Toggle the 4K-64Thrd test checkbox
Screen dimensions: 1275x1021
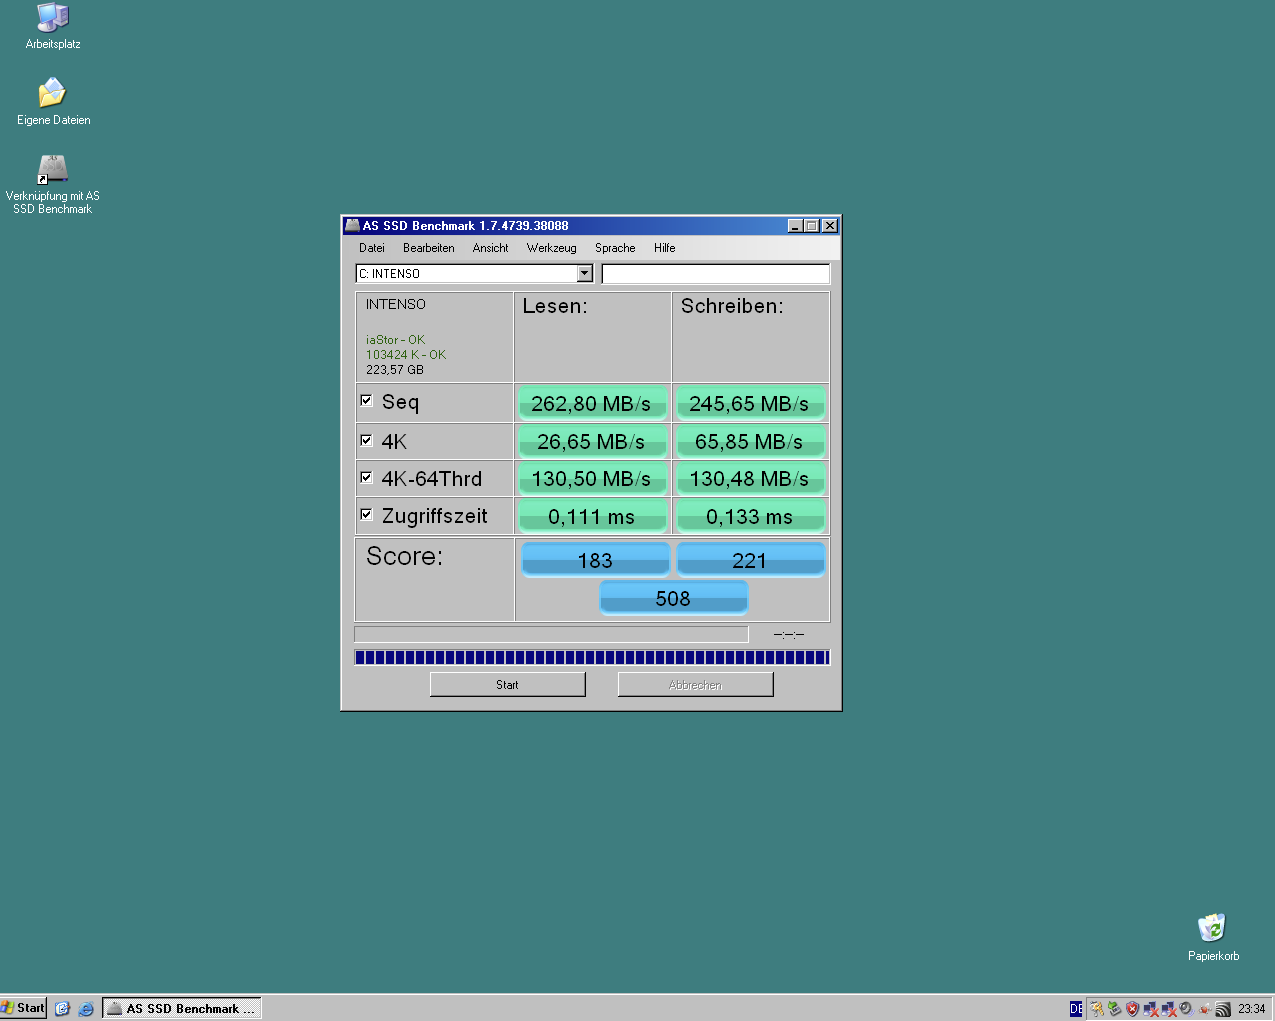pos(366,477)
